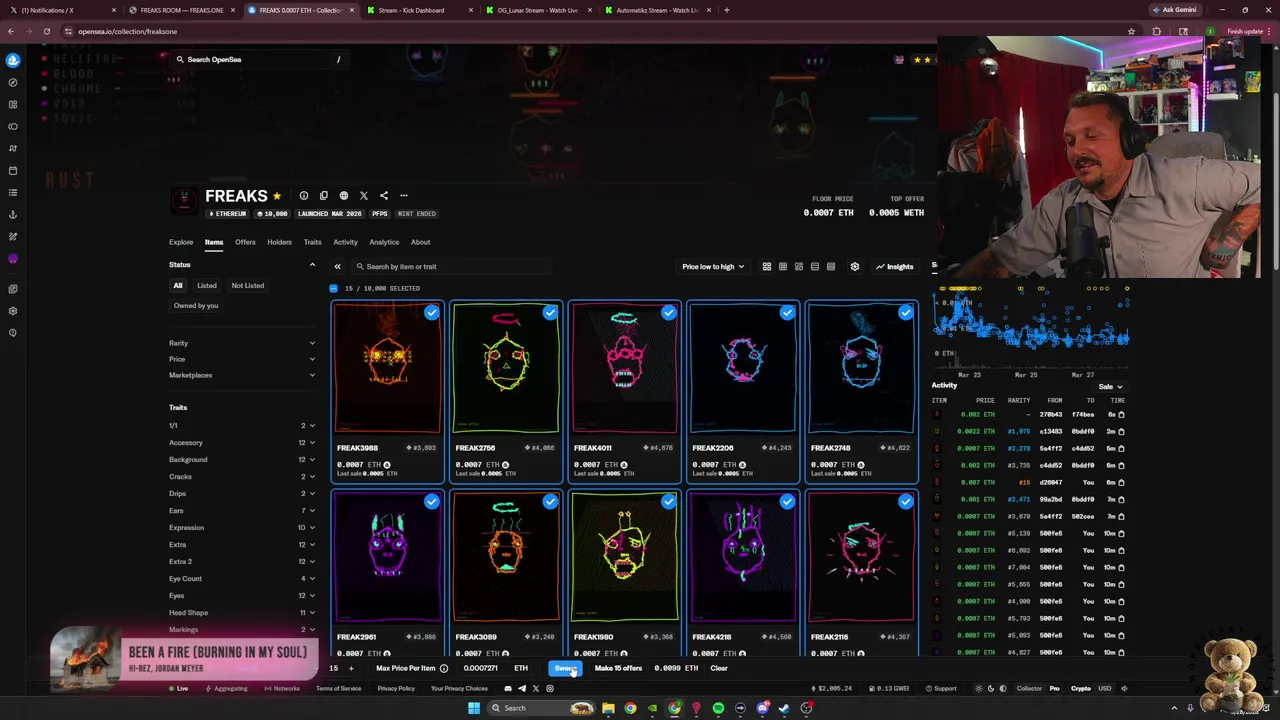Screen dimensions: 1280x720
Task: Deselect FREAK1980 checkmark
Action: 669,502
